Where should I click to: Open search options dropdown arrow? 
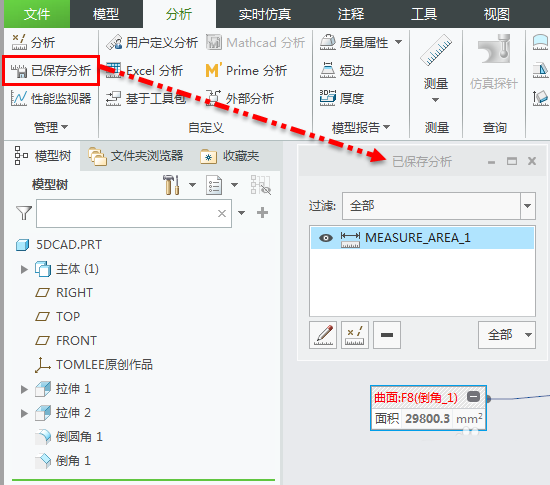tap(241, 213)
